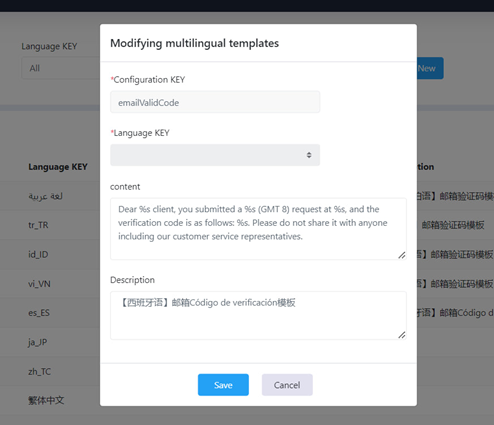Select the es_ES language row
Image resolution: width=494 pixels, height=425 pixels.
pyautogui.click(x=39, y=313)
